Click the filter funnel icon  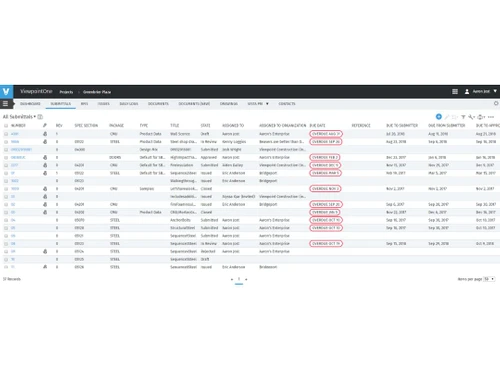click(463, 117)
